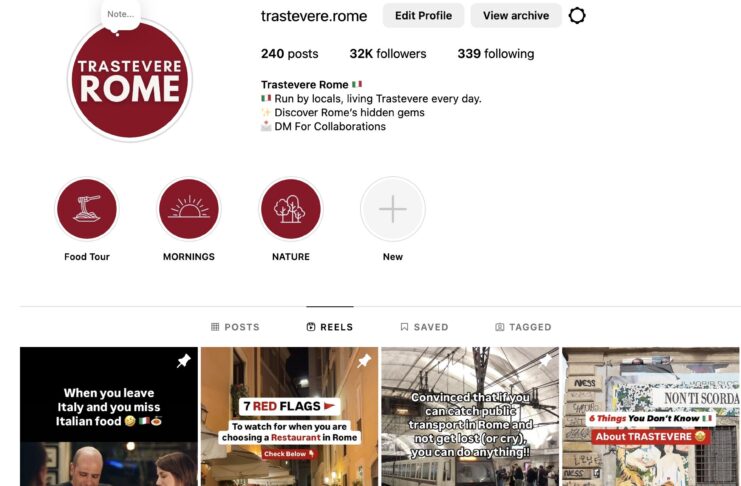This screenshot has height=486, width=741.
Task: Open the public transport in Rome reel
Action: pyautogui.click(x=470, y=417)
